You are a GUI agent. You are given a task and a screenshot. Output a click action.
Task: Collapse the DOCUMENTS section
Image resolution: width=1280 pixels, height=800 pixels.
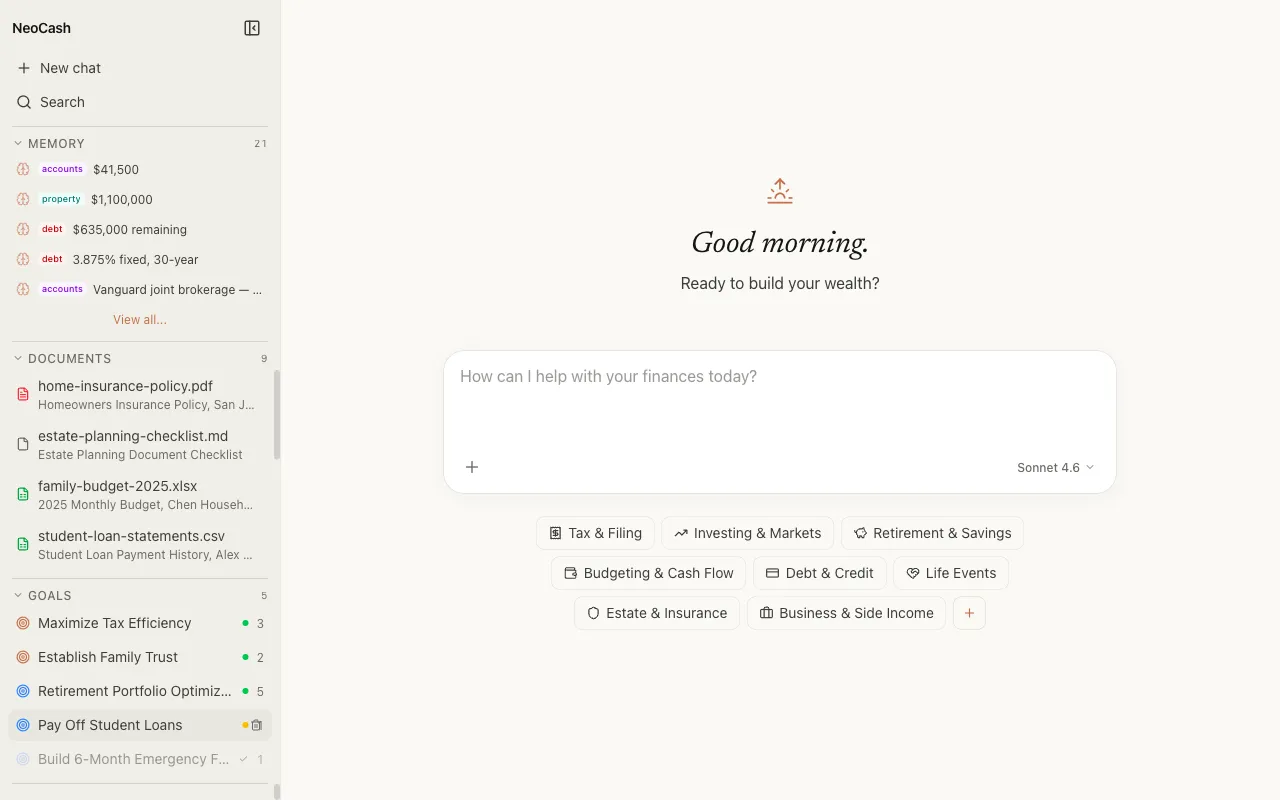pos(16,358)
